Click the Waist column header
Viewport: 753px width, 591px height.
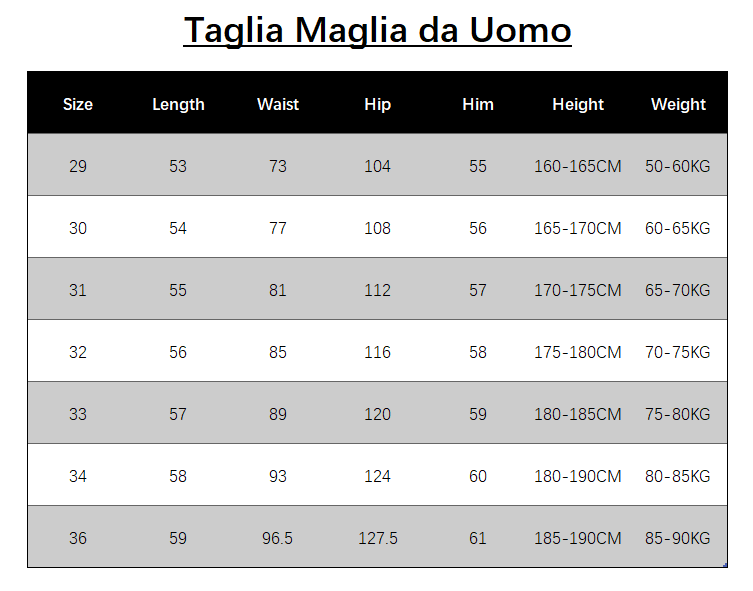[x=278, y=104]
